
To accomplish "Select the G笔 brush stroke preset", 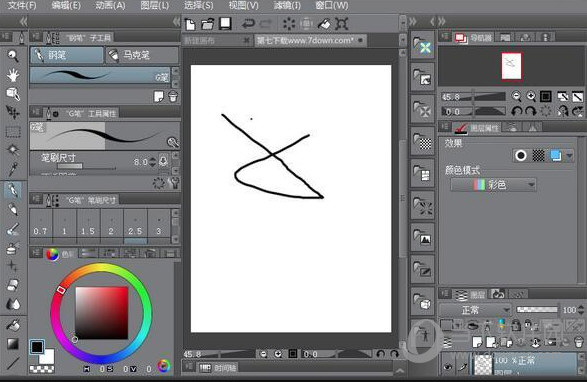I will [100, 75].
